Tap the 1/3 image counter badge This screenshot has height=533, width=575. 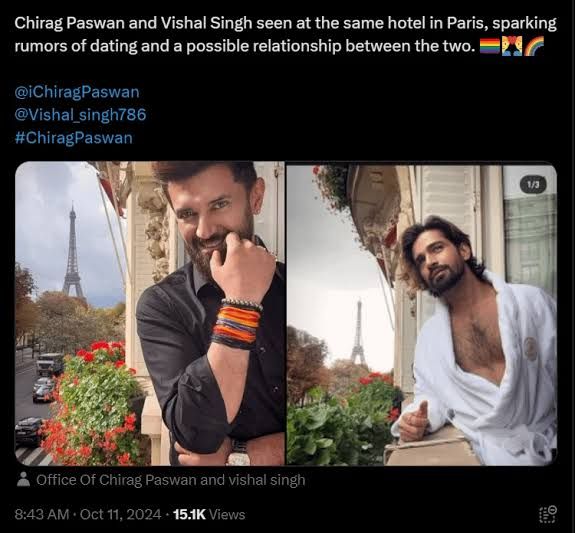coord(533,185)
